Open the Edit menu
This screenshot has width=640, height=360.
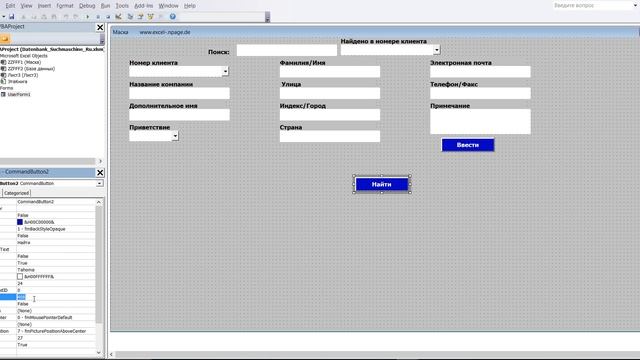tap(10, 6)
